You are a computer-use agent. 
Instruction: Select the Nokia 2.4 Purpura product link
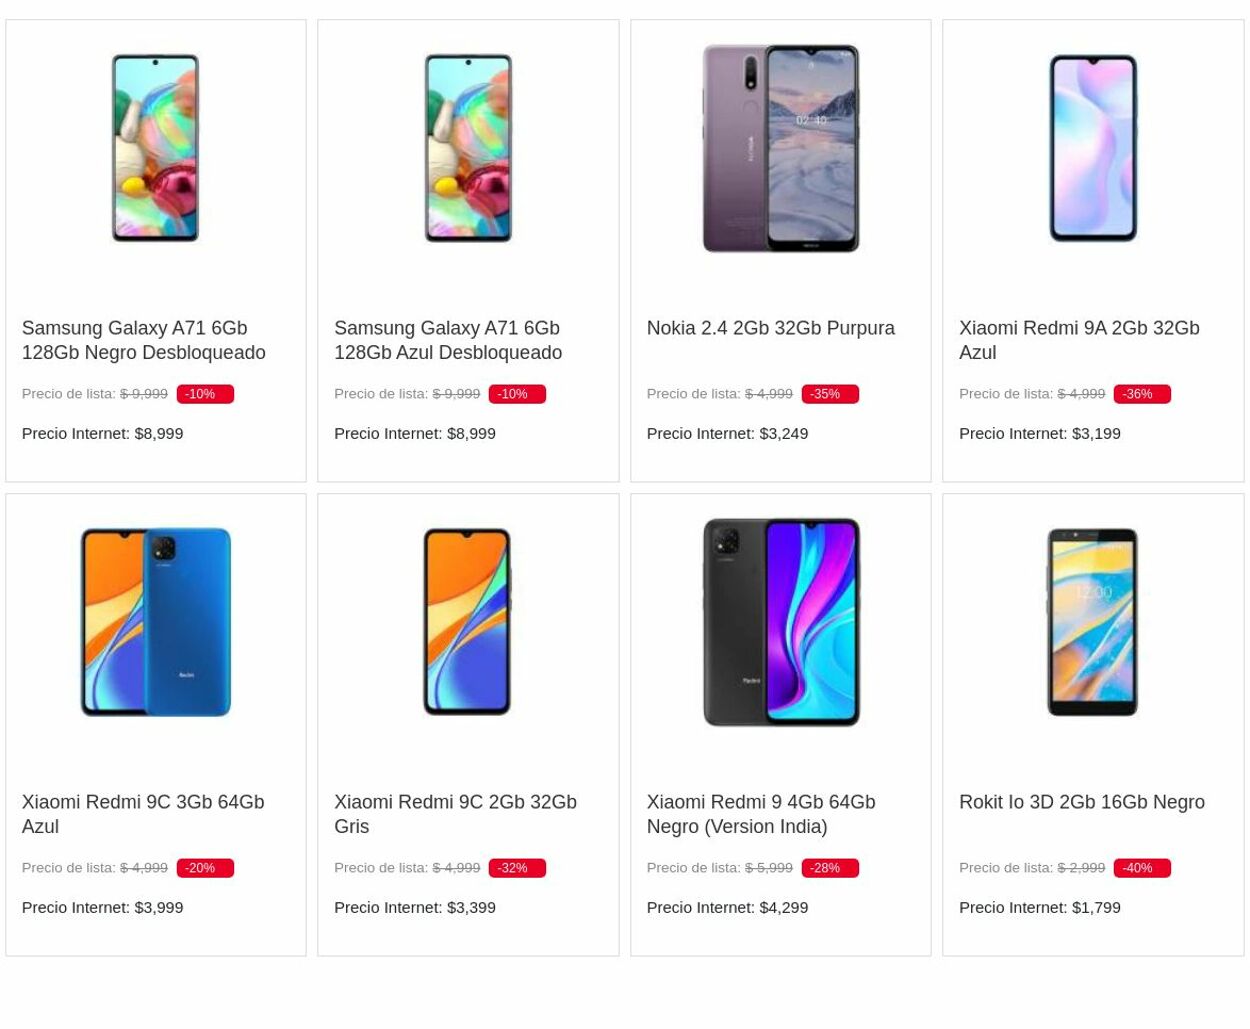coord(770,327)
